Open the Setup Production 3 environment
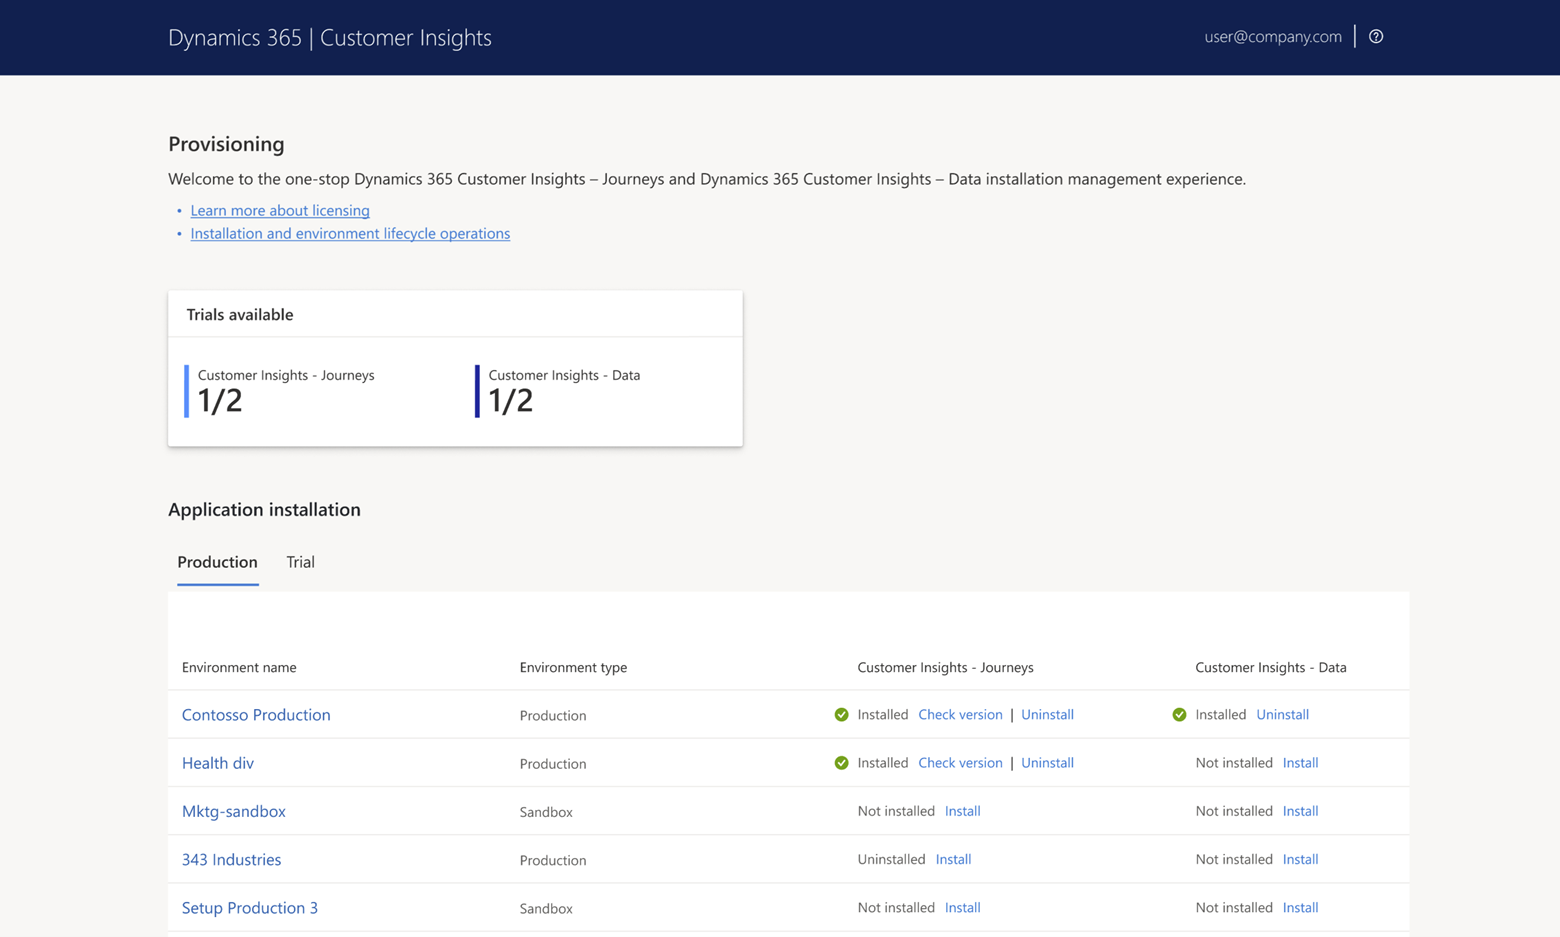Viewport: 1560px width, 937px height. click(250, 908)
